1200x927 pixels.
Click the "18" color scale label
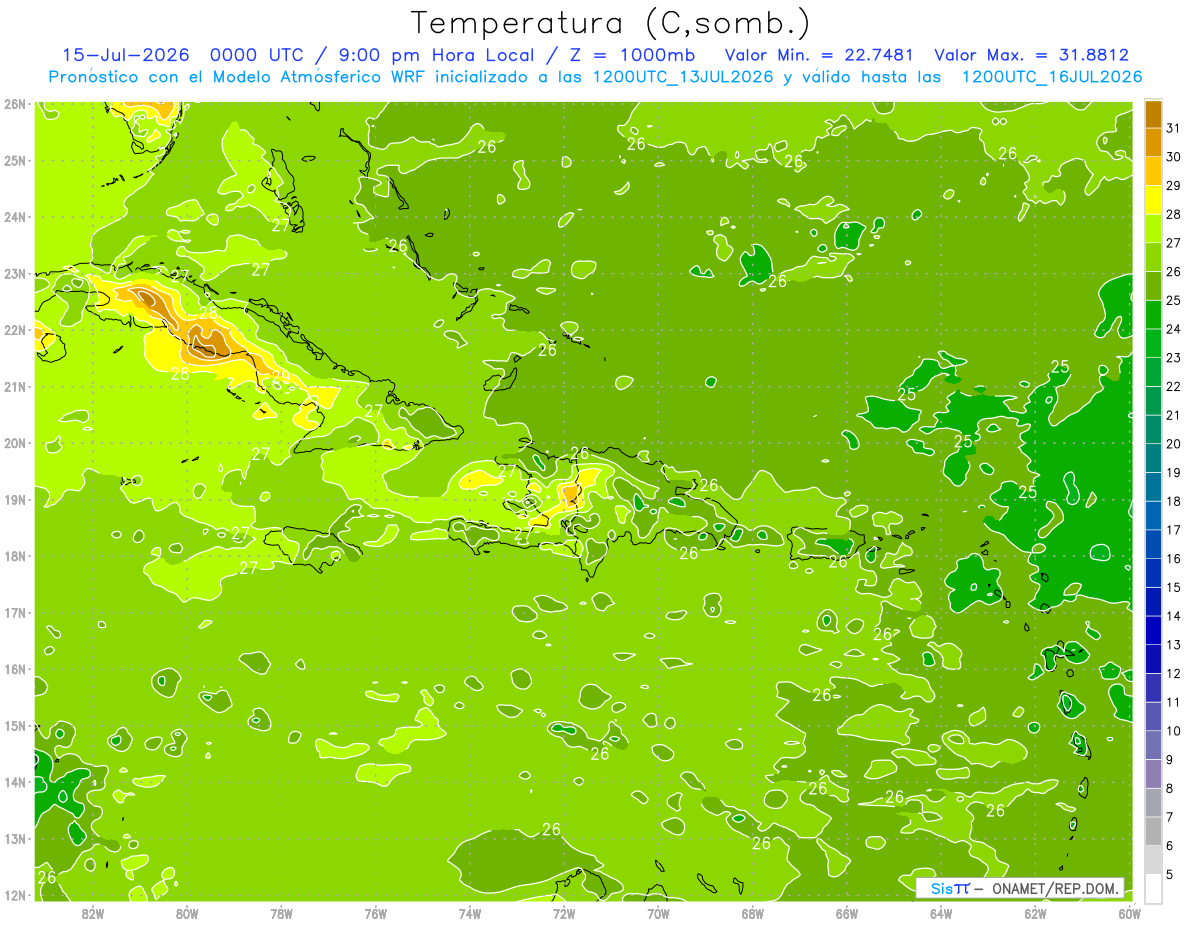coord(1174,501)
